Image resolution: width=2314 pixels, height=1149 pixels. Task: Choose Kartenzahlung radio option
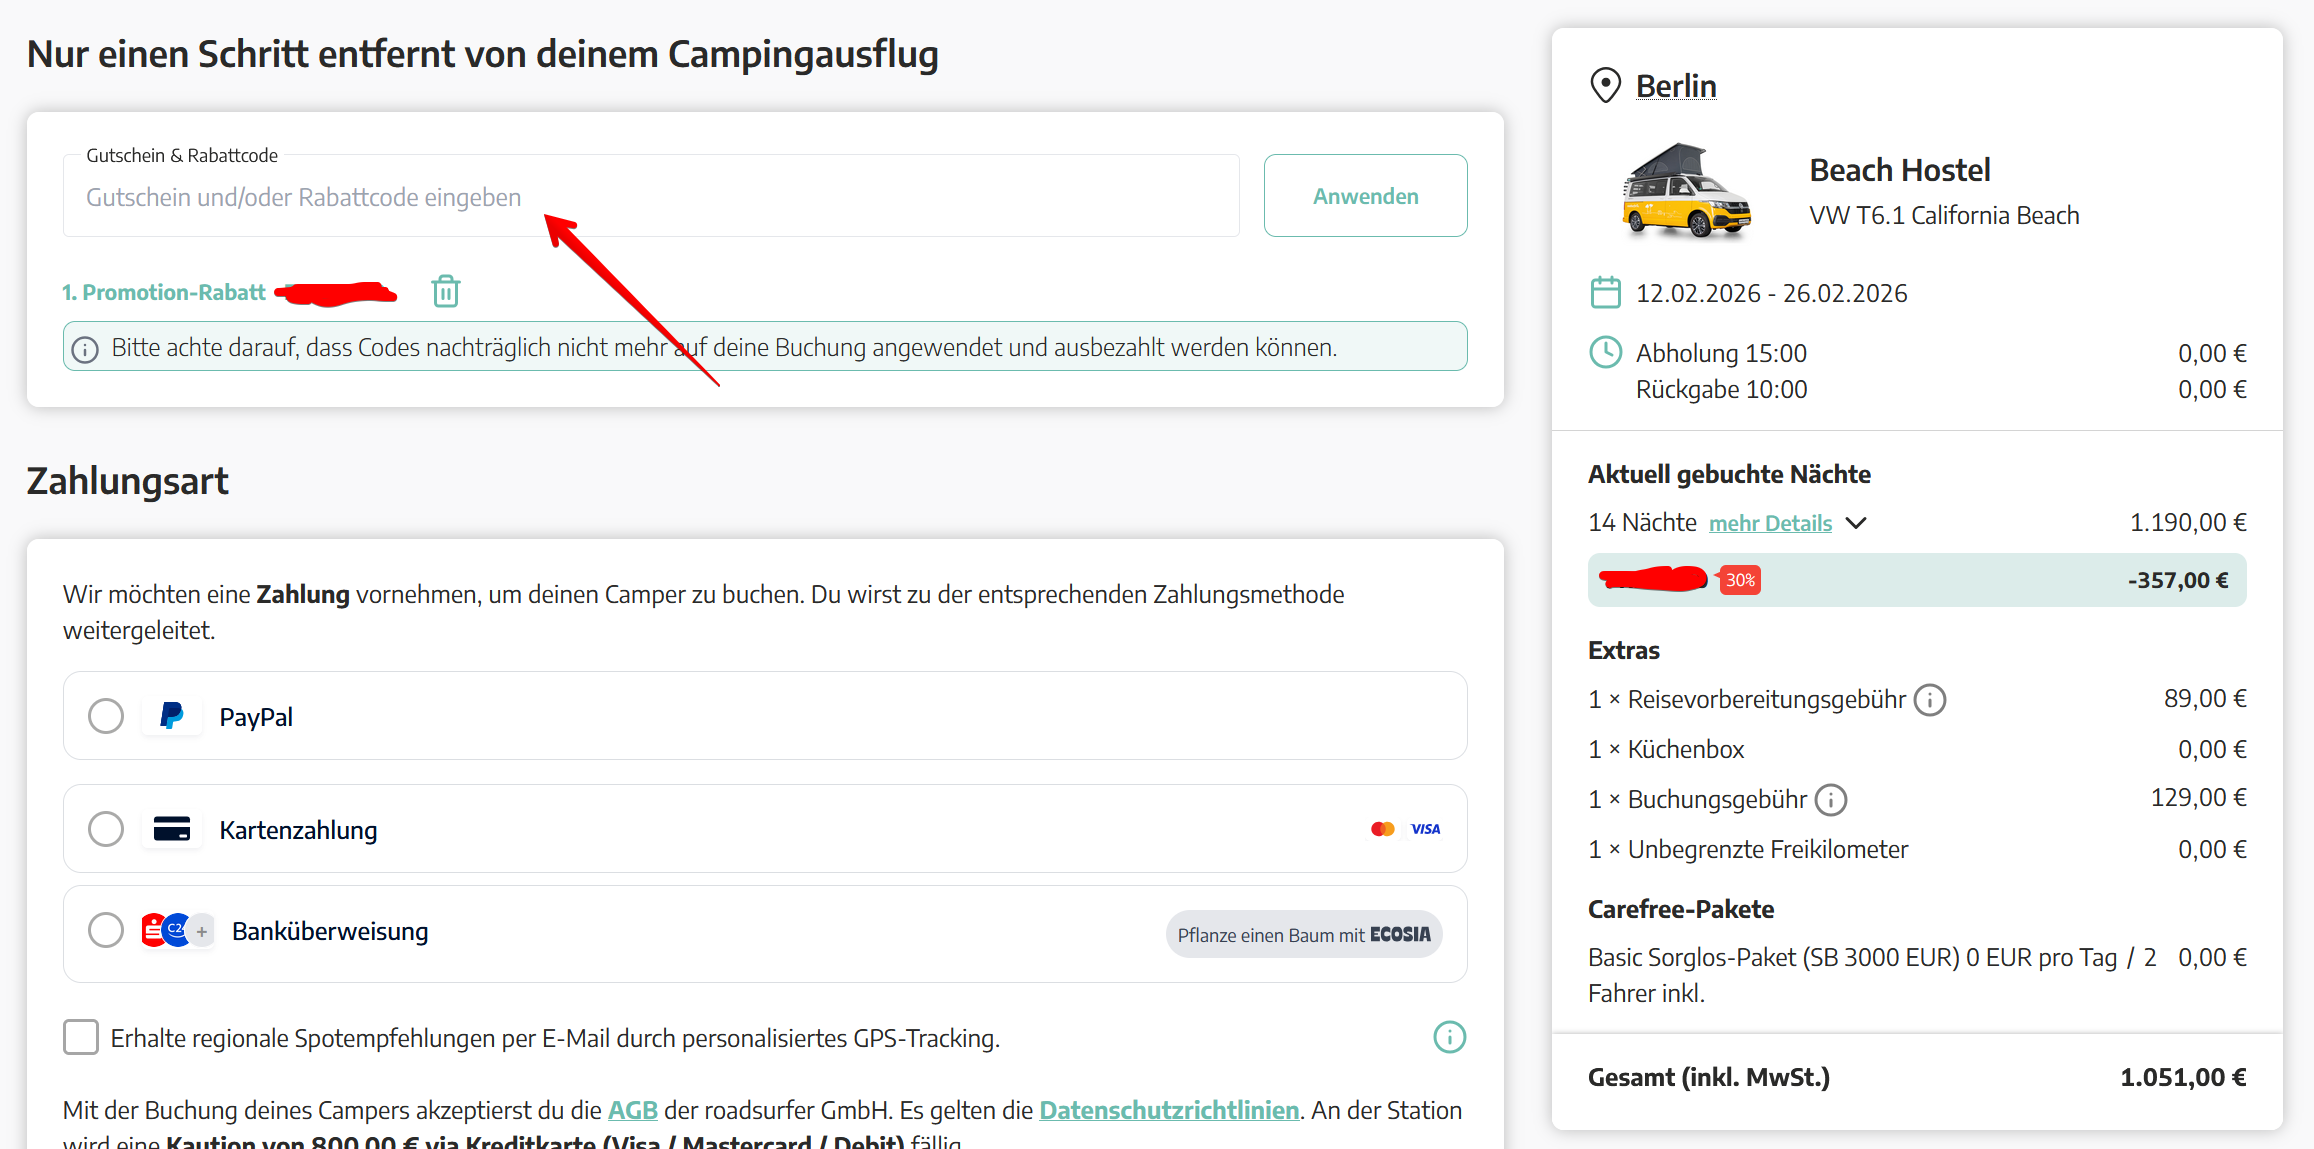click(106, 829)
